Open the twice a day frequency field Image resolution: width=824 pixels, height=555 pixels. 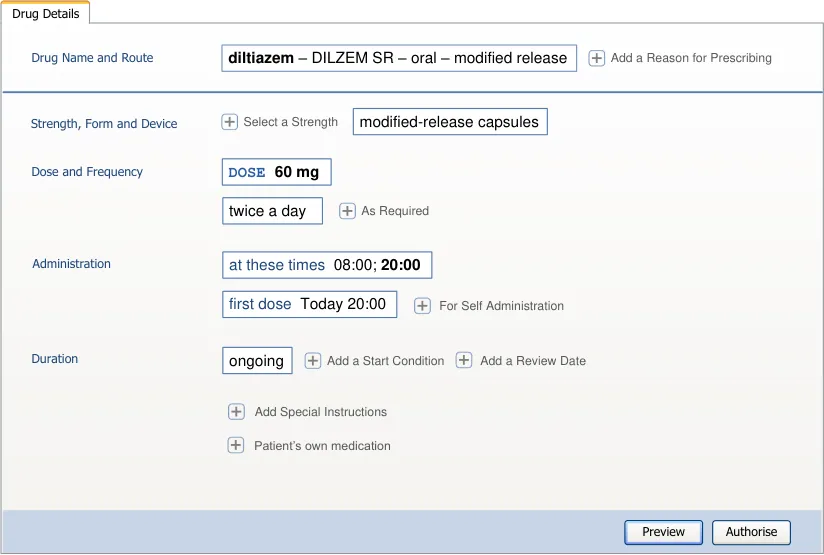[x=272, y=211]
